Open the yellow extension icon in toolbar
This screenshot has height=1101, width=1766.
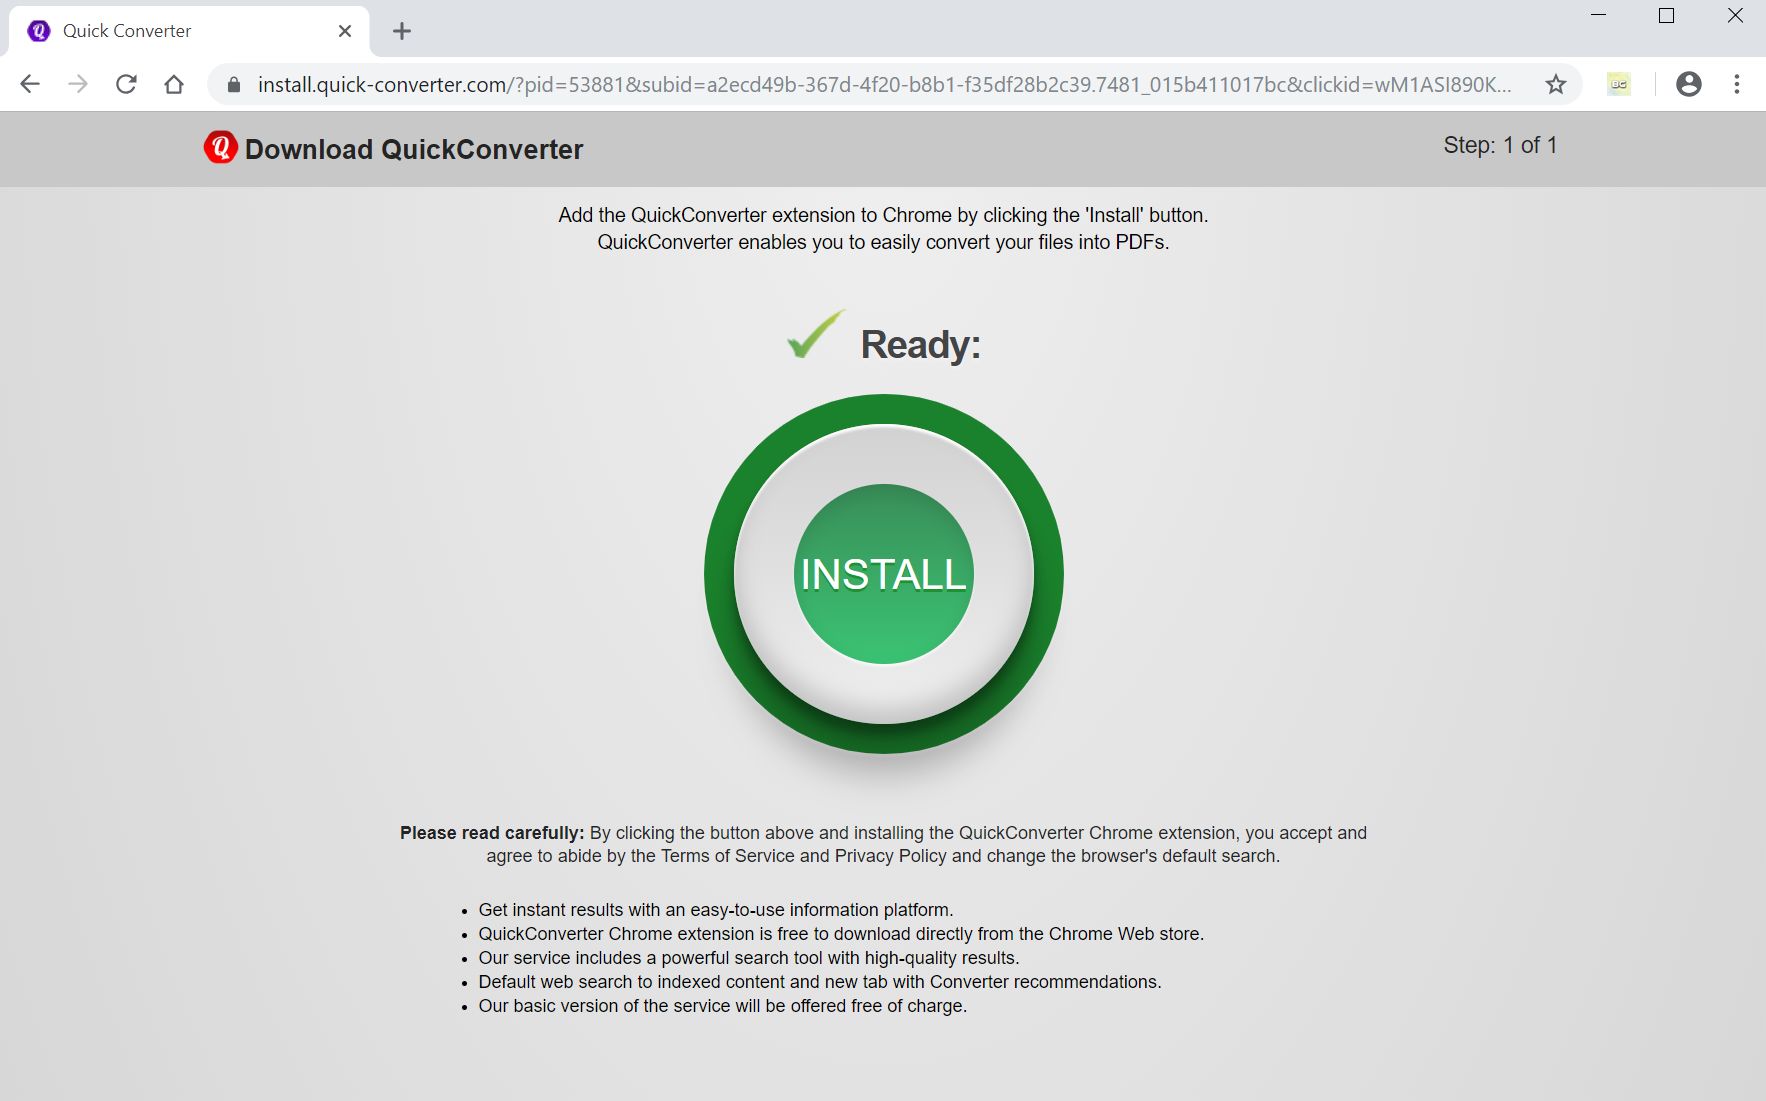[x=1619, y=84]
